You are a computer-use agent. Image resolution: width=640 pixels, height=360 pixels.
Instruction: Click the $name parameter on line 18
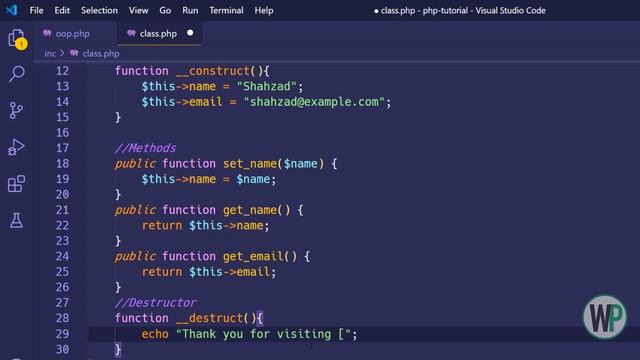click(300, 164)
